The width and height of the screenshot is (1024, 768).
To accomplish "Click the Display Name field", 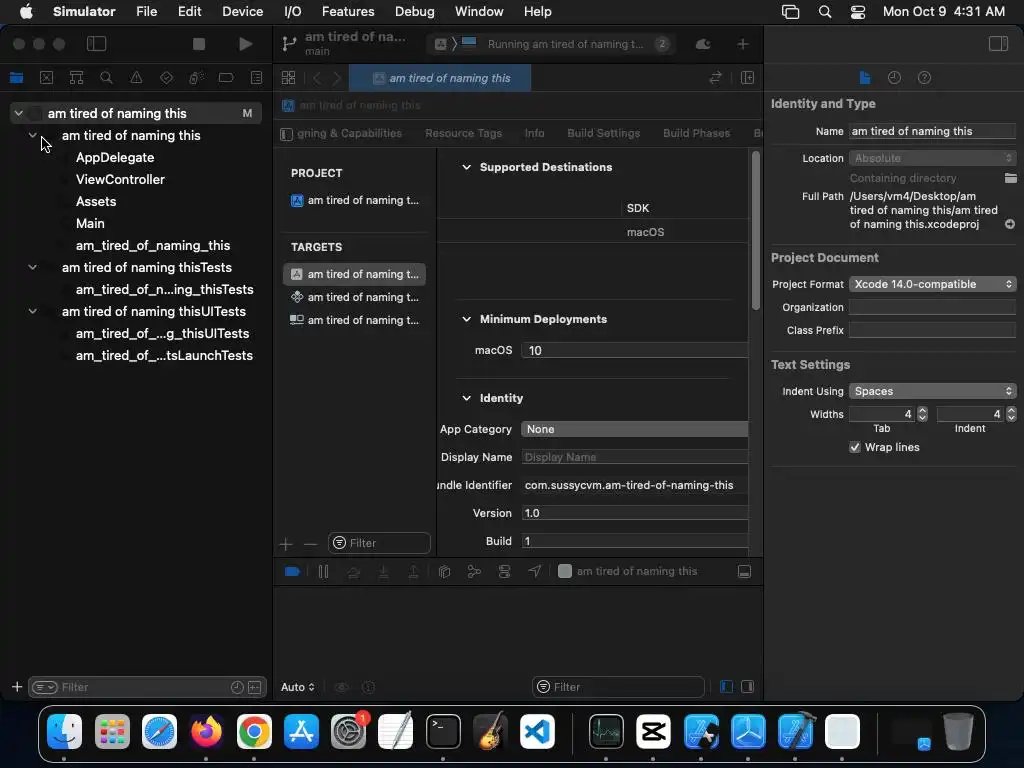I will tap(634, 457).
